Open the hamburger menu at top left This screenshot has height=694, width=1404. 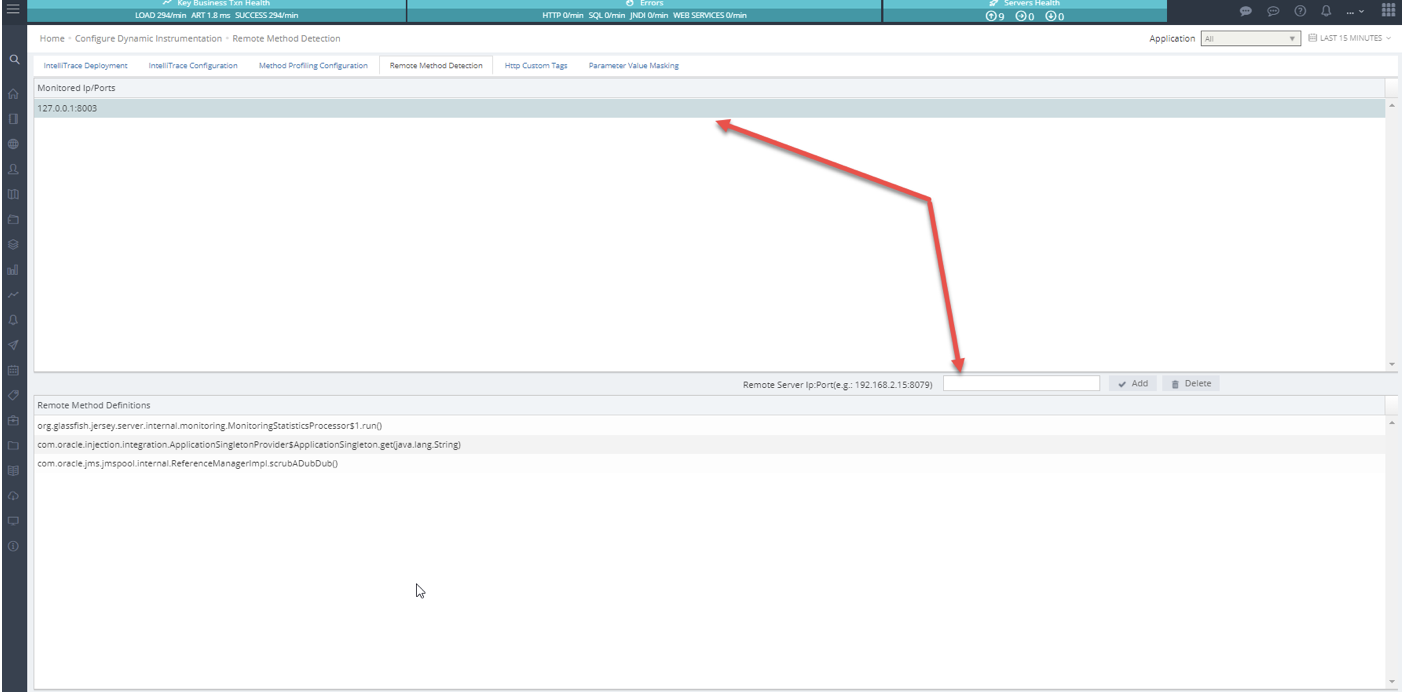tap(13, 11)
